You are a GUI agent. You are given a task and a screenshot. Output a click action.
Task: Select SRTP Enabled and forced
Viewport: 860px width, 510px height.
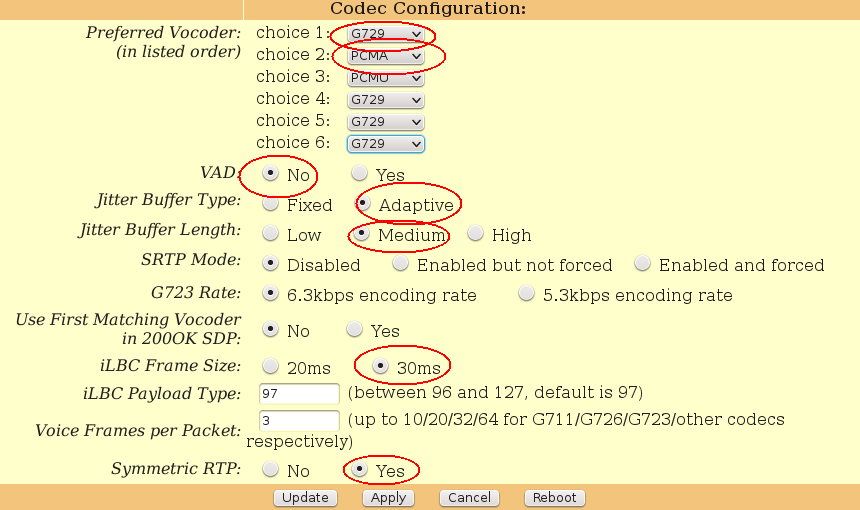click(x=642, y=264)
